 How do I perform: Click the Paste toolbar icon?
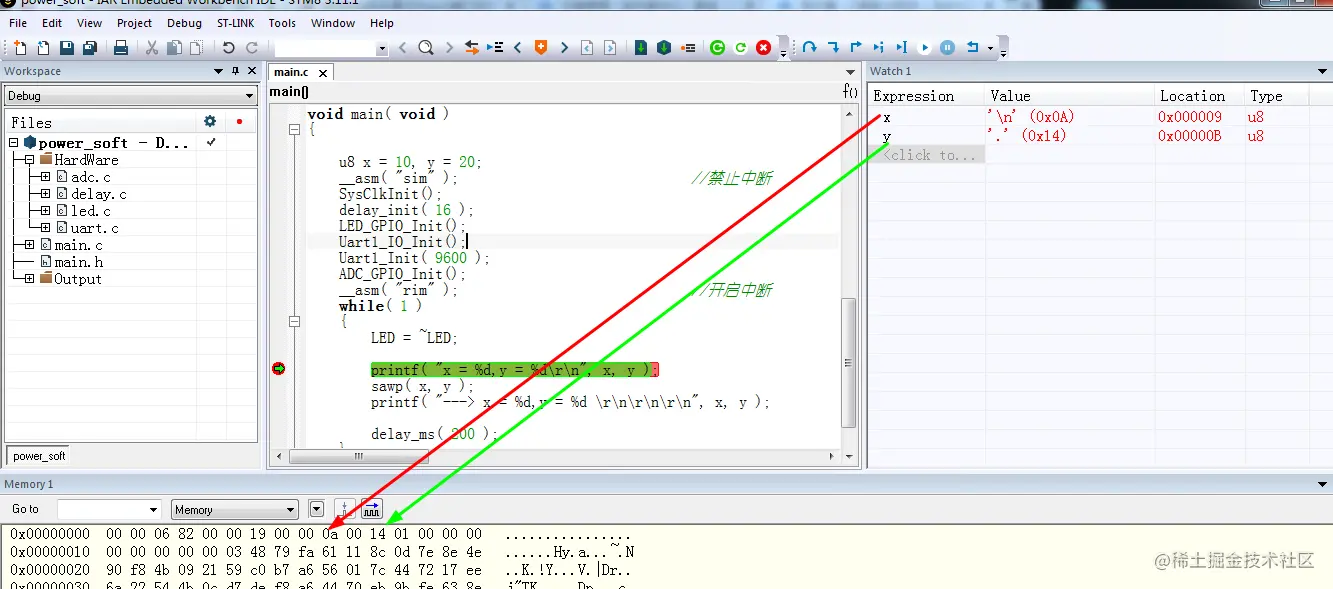[x=196, y=48]
